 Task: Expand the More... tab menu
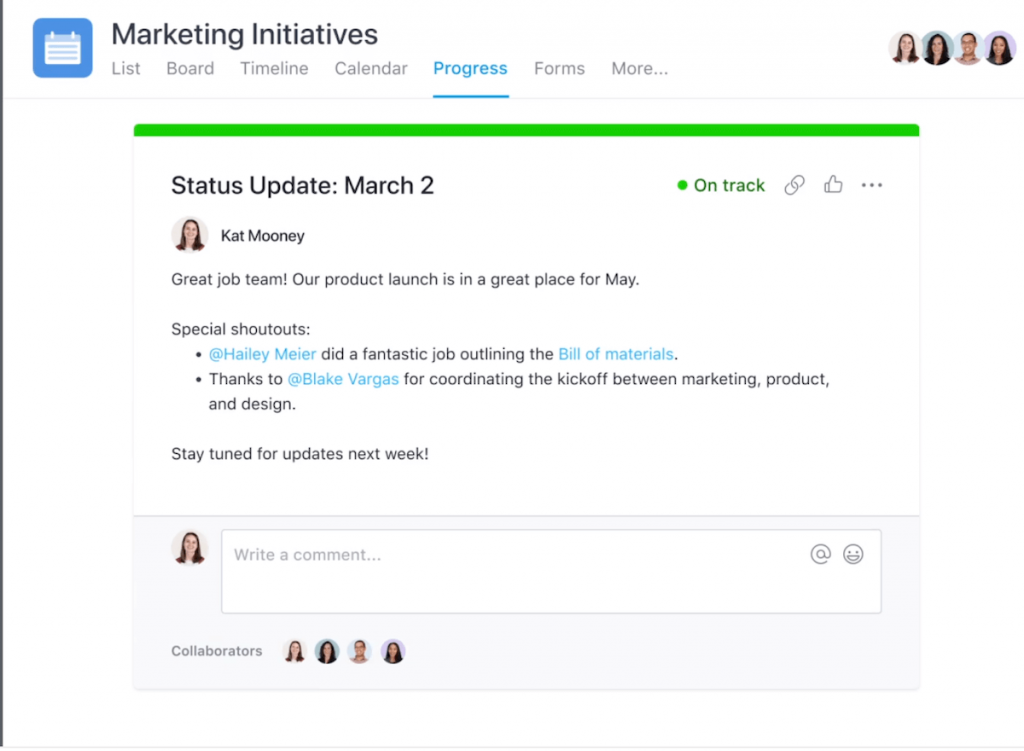(640, 69)
